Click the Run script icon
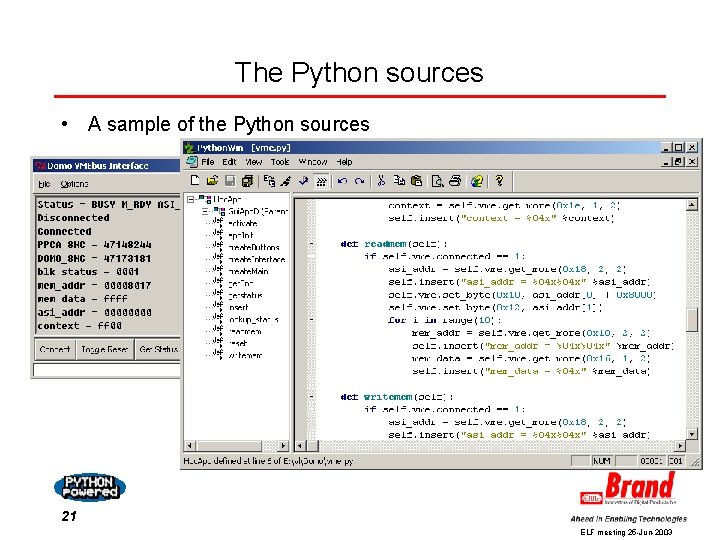Viewport: 720px width, 540px height. [x=286, y=181]
